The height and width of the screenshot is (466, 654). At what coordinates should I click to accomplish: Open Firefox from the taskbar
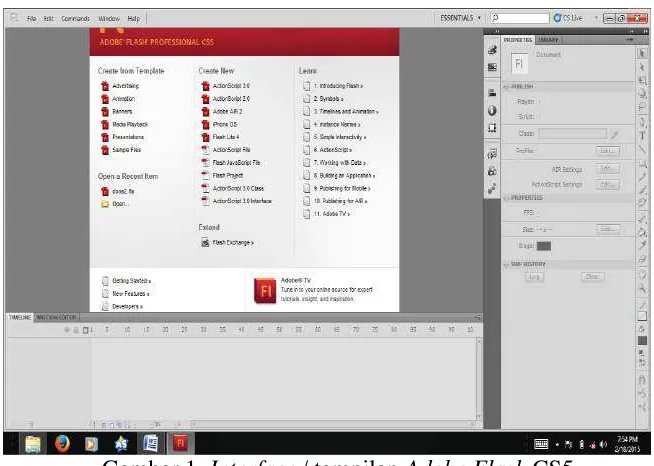coord(63,443)
